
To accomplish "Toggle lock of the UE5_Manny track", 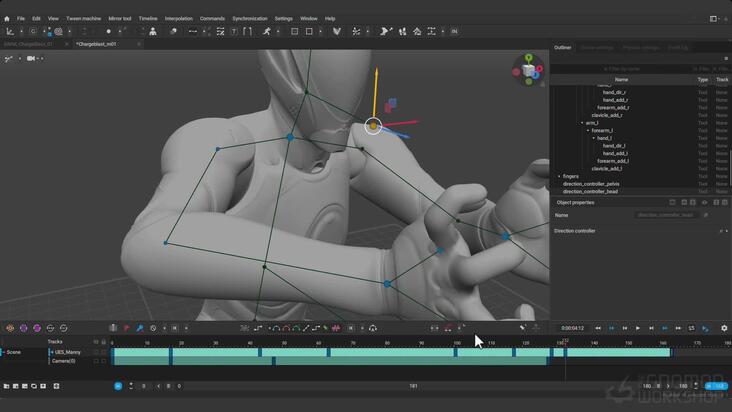I will coord(104,352).
